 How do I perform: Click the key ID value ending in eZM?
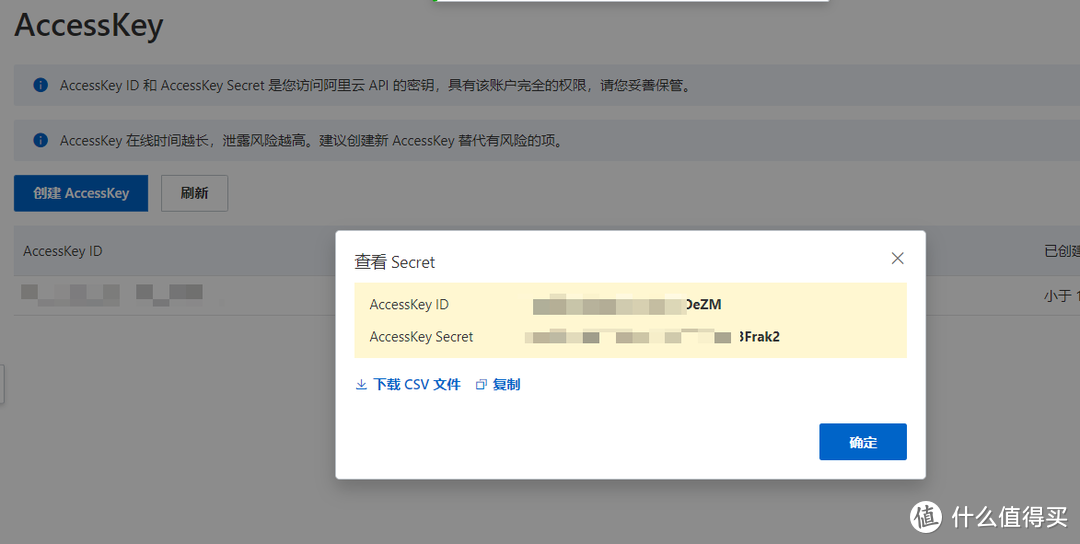627,304
